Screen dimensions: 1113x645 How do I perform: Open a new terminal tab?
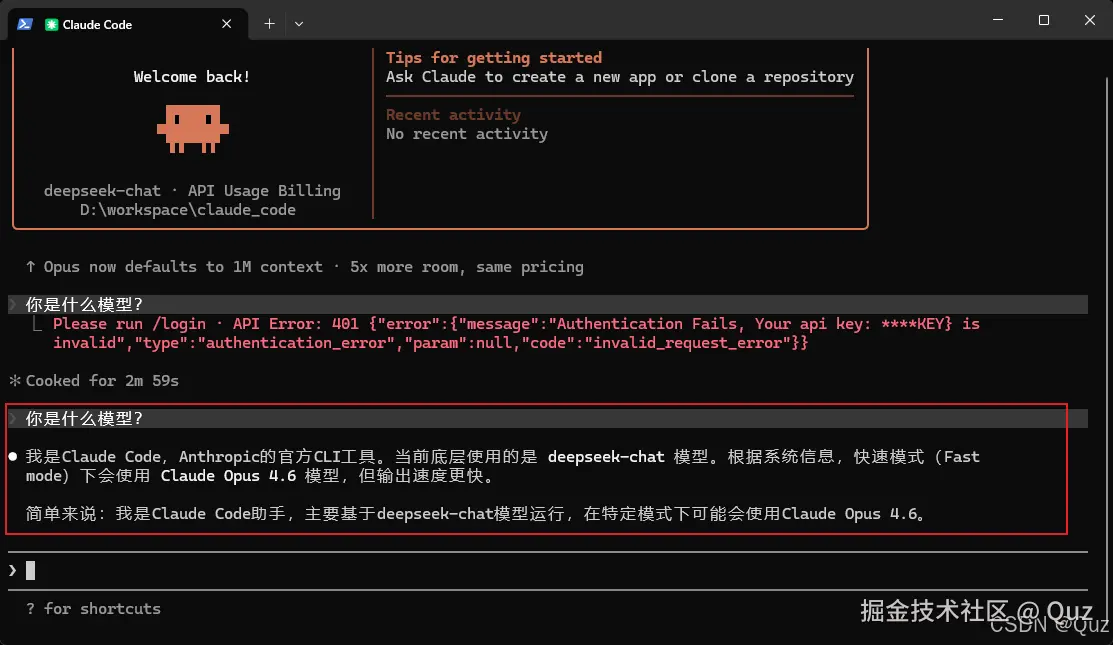tap(269, 24)
